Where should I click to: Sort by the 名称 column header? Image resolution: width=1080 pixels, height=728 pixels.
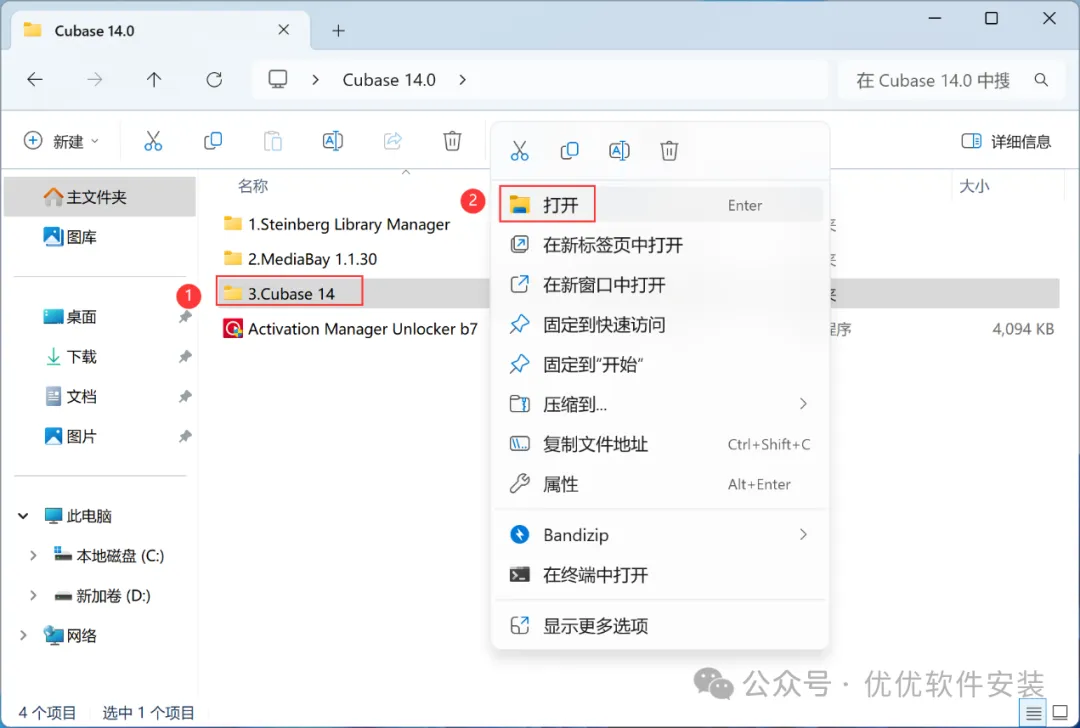click(253, 186)
